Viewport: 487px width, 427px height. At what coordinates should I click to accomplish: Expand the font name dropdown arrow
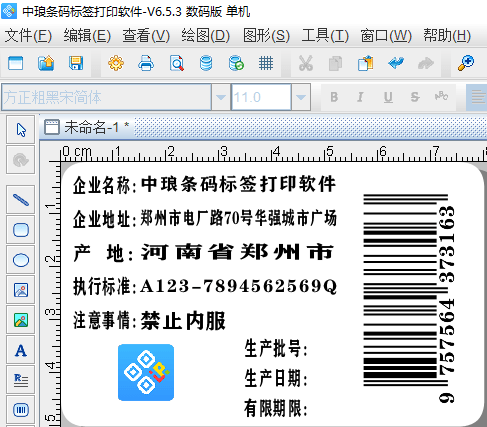click(221, 97)
